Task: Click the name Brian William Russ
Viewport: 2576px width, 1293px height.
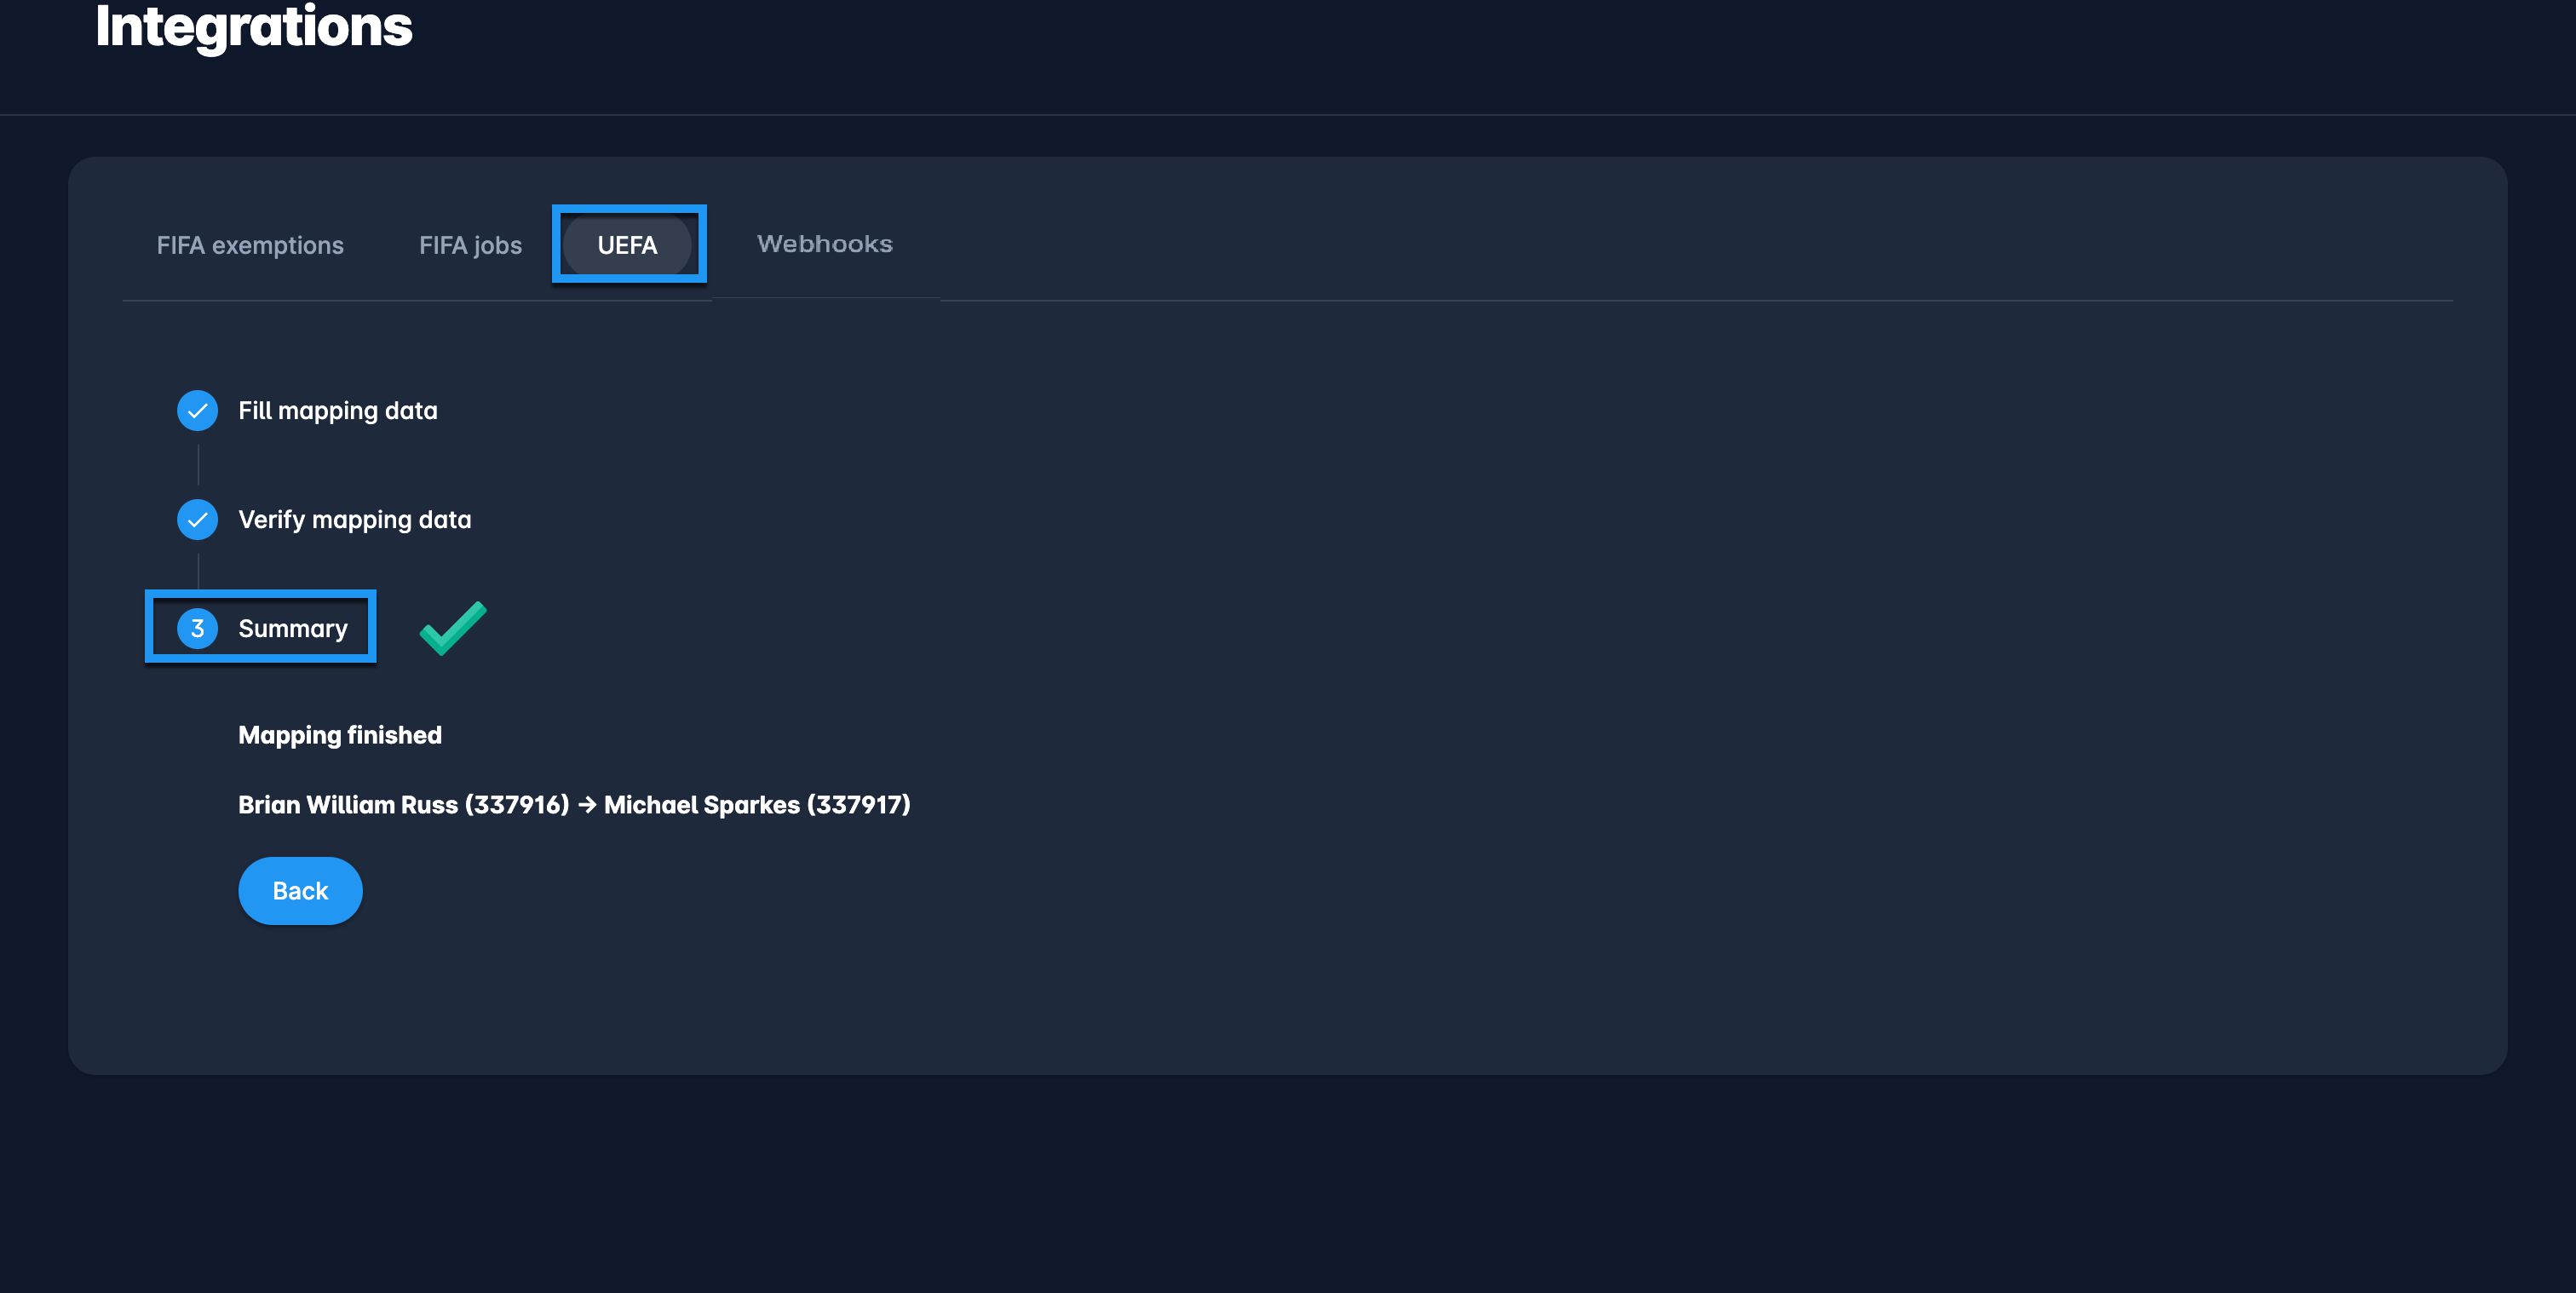Action: tap(347, 805)
